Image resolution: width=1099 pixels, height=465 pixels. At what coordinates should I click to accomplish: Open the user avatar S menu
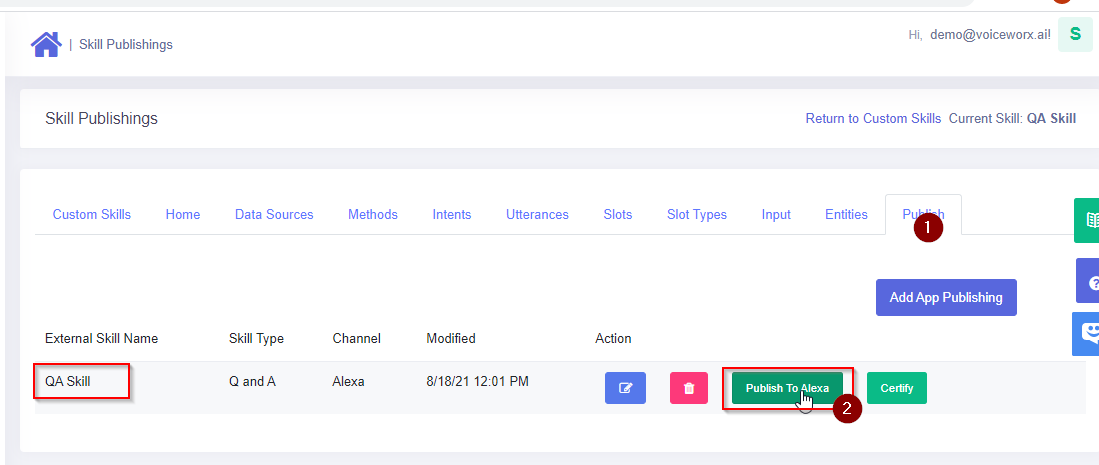(1074, 34)
